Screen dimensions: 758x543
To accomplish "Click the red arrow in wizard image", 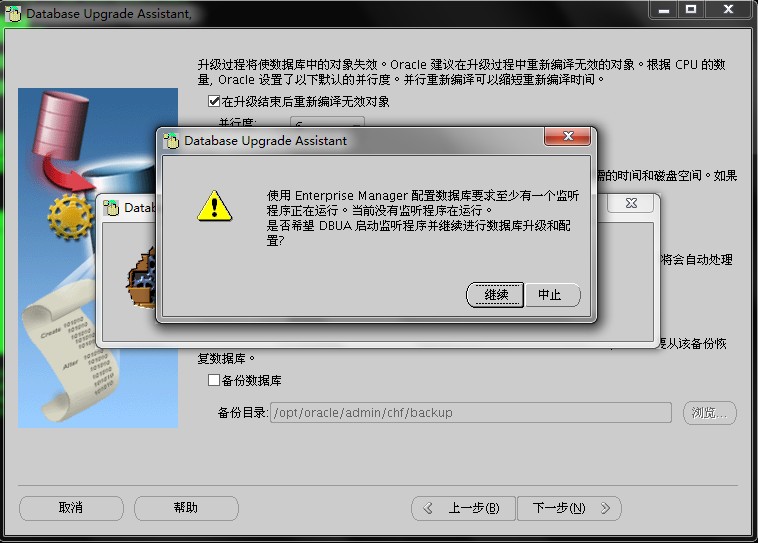I will [x=68, y=174].
